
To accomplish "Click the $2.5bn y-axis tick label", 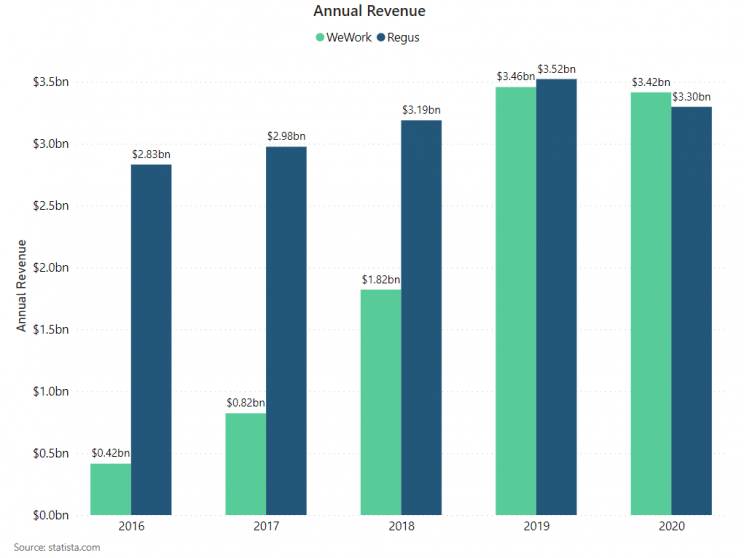I will [51, 206].
